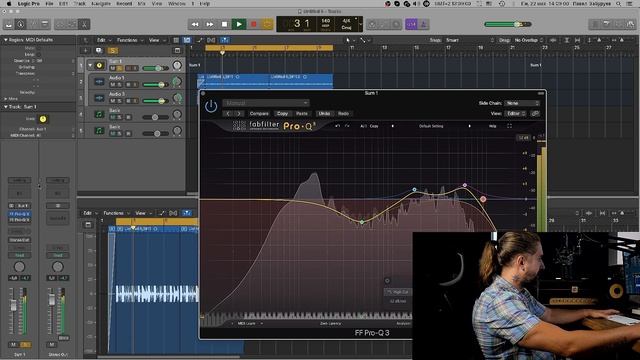The image size is (640, 360).
Task: Toggle the yellow Cycle button
Action: (267, 24)
